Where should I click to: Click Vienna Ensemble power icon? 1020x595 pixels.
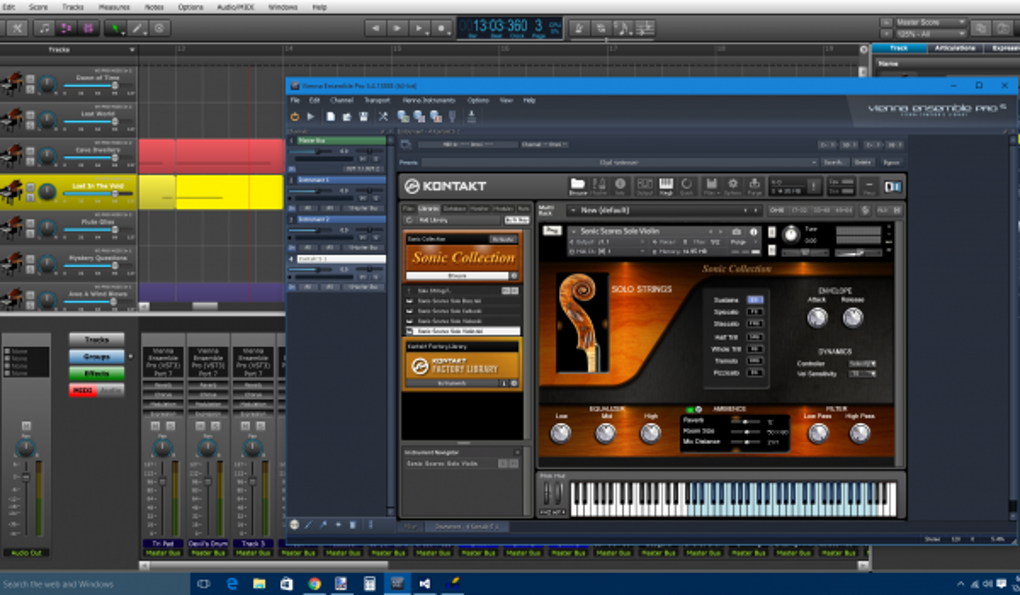pyautogui.click(x=295, y=117)
